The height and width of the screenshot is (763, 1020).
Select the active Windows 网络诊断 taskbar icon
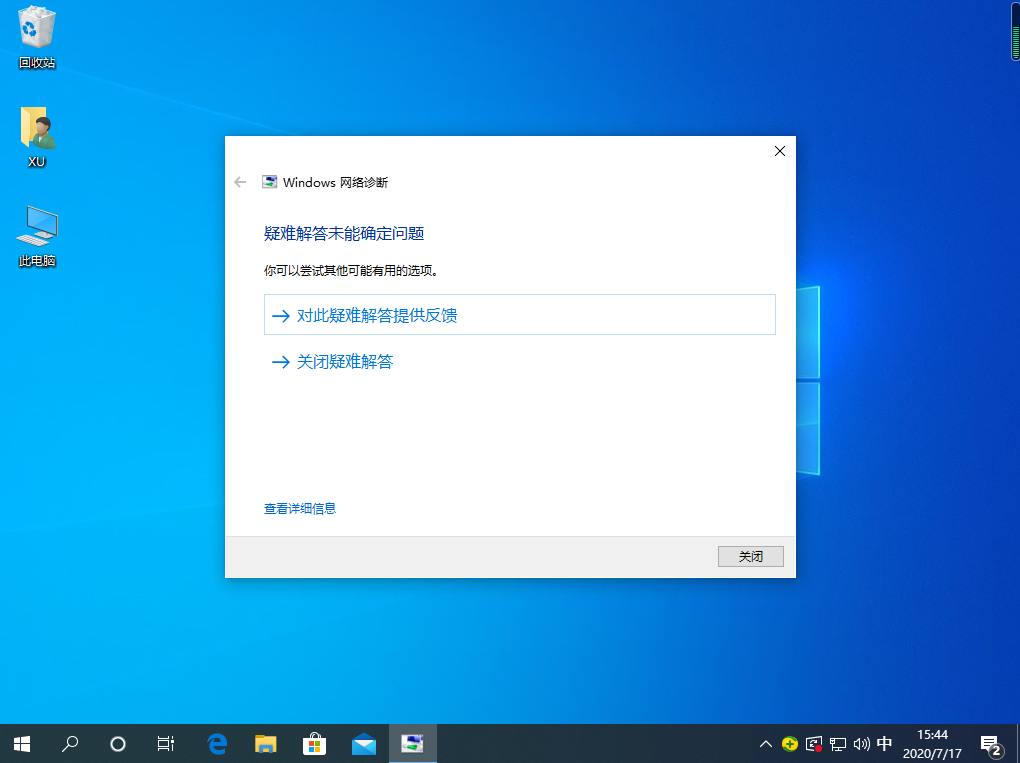point(412,744)
